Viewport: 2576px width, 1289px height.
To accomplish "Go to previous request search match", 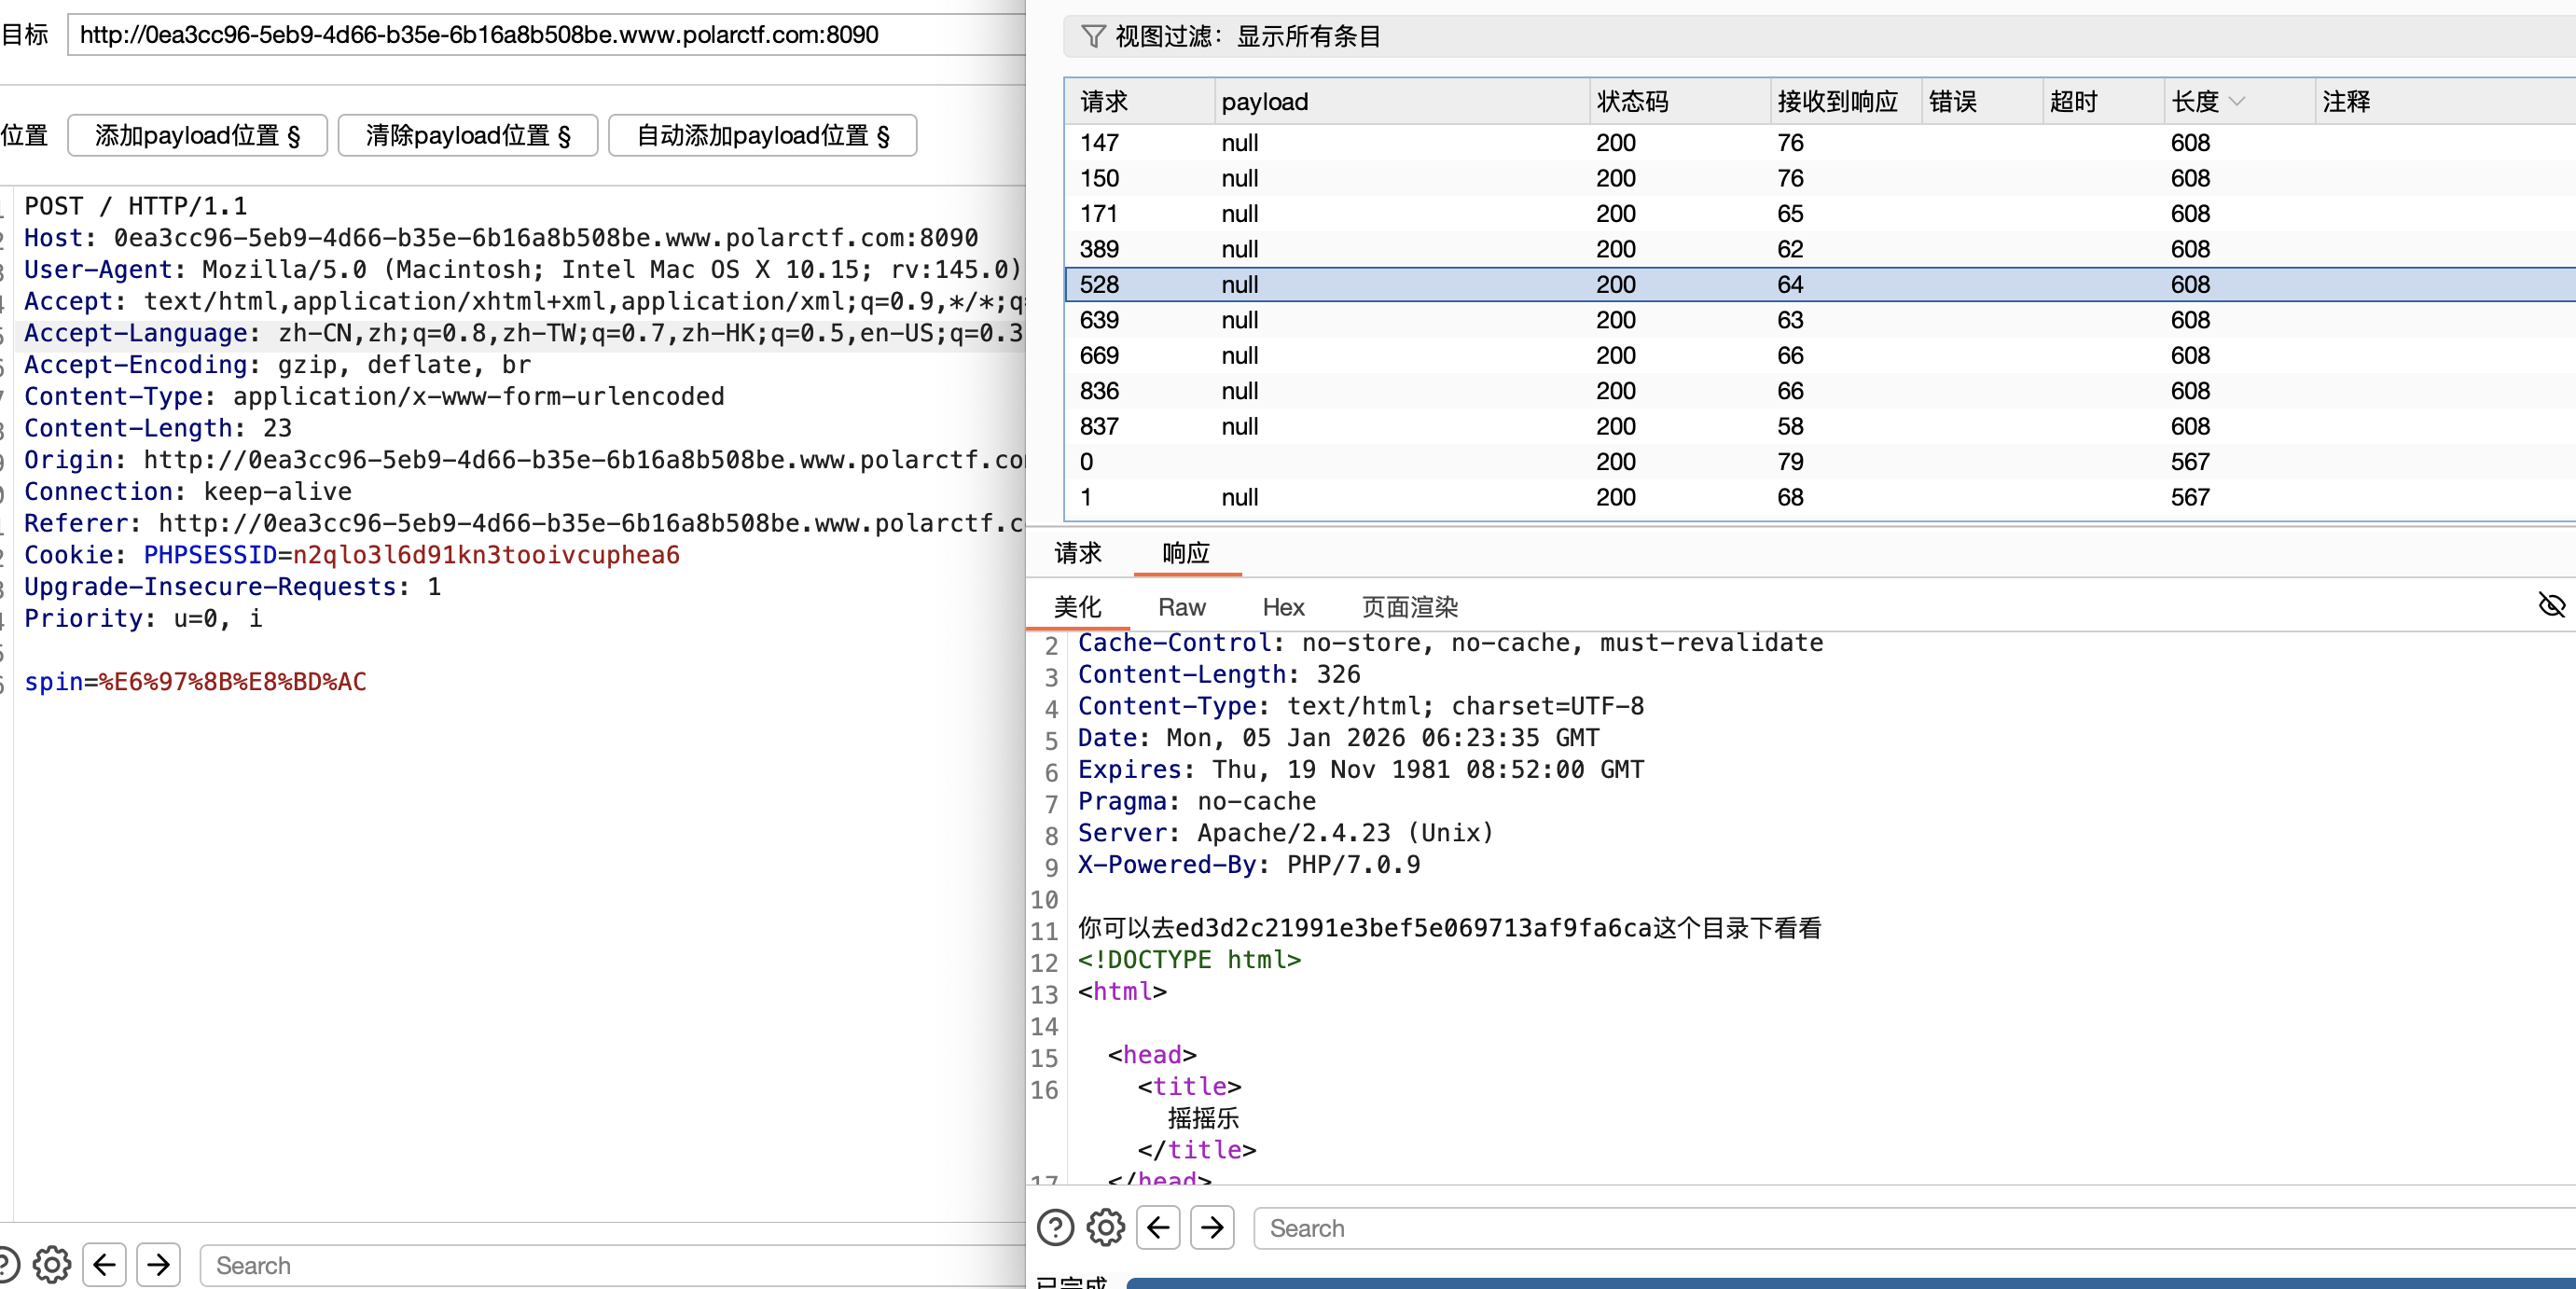I will point(104,1265).
